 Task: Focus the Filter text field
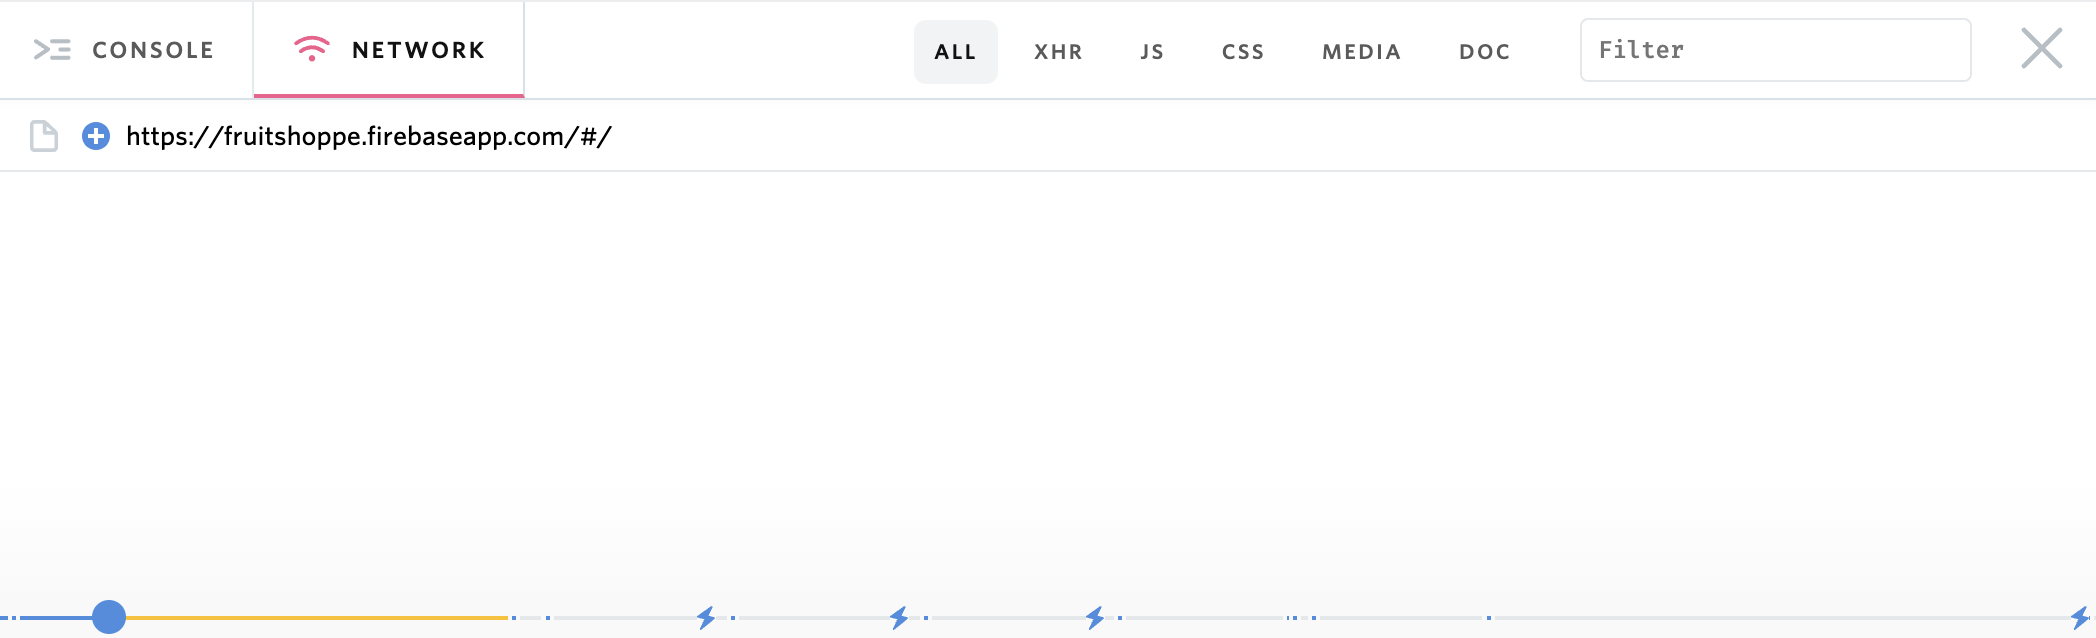[1775, 50]
